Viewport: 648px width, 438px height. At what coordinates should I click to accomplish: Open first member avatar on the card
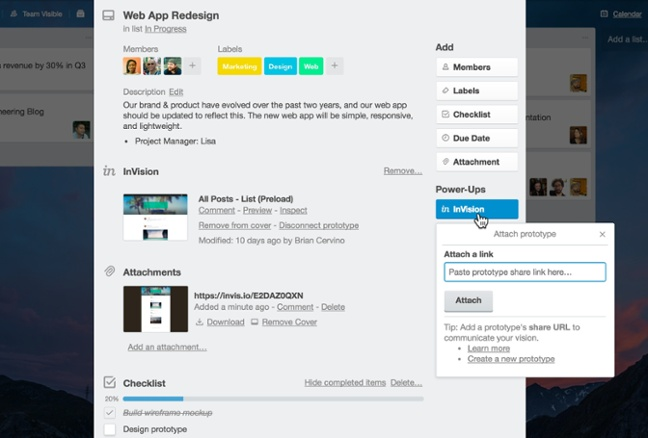coord(132,66)
